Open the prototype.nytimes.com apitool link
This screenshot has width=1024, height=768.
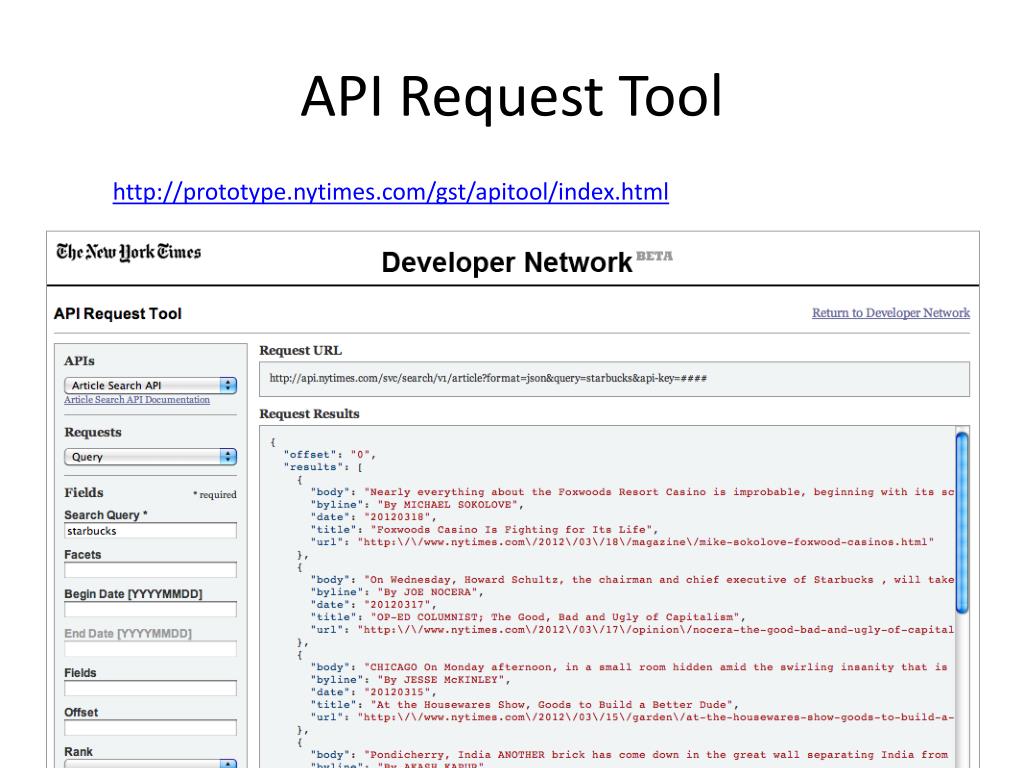391,192
